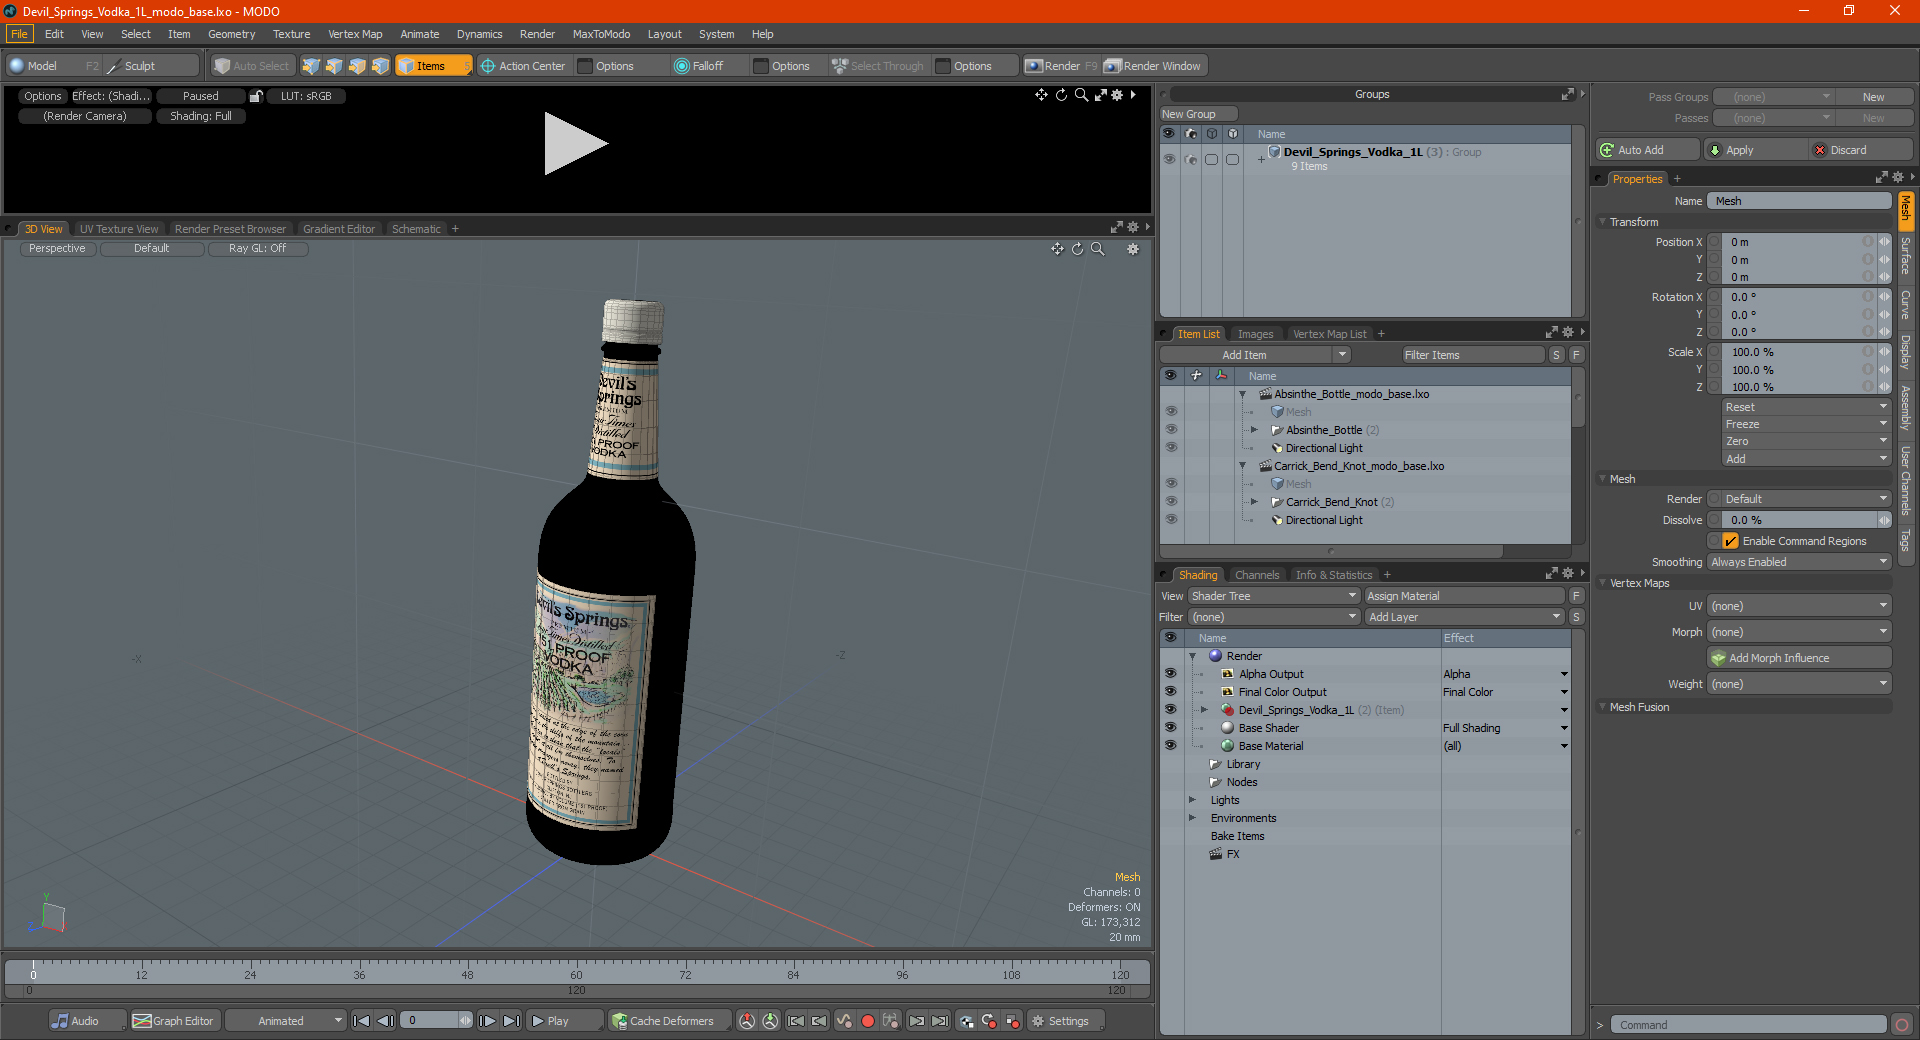
Task: Toggle Action Center Options checkbox
Action: (586, 66)
